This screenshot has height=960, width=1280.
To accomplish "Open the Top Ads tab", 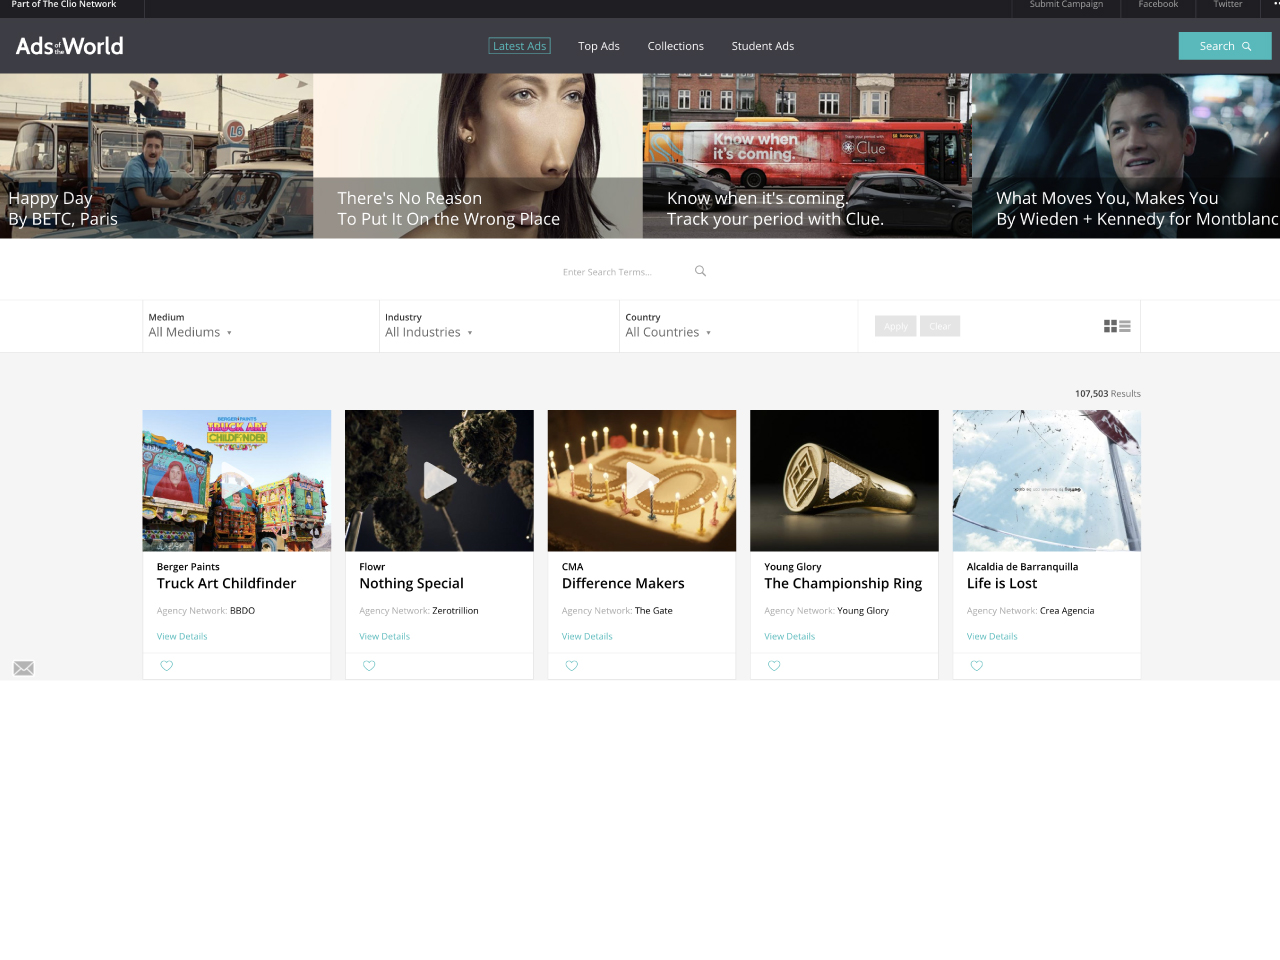I will [599, 46].
